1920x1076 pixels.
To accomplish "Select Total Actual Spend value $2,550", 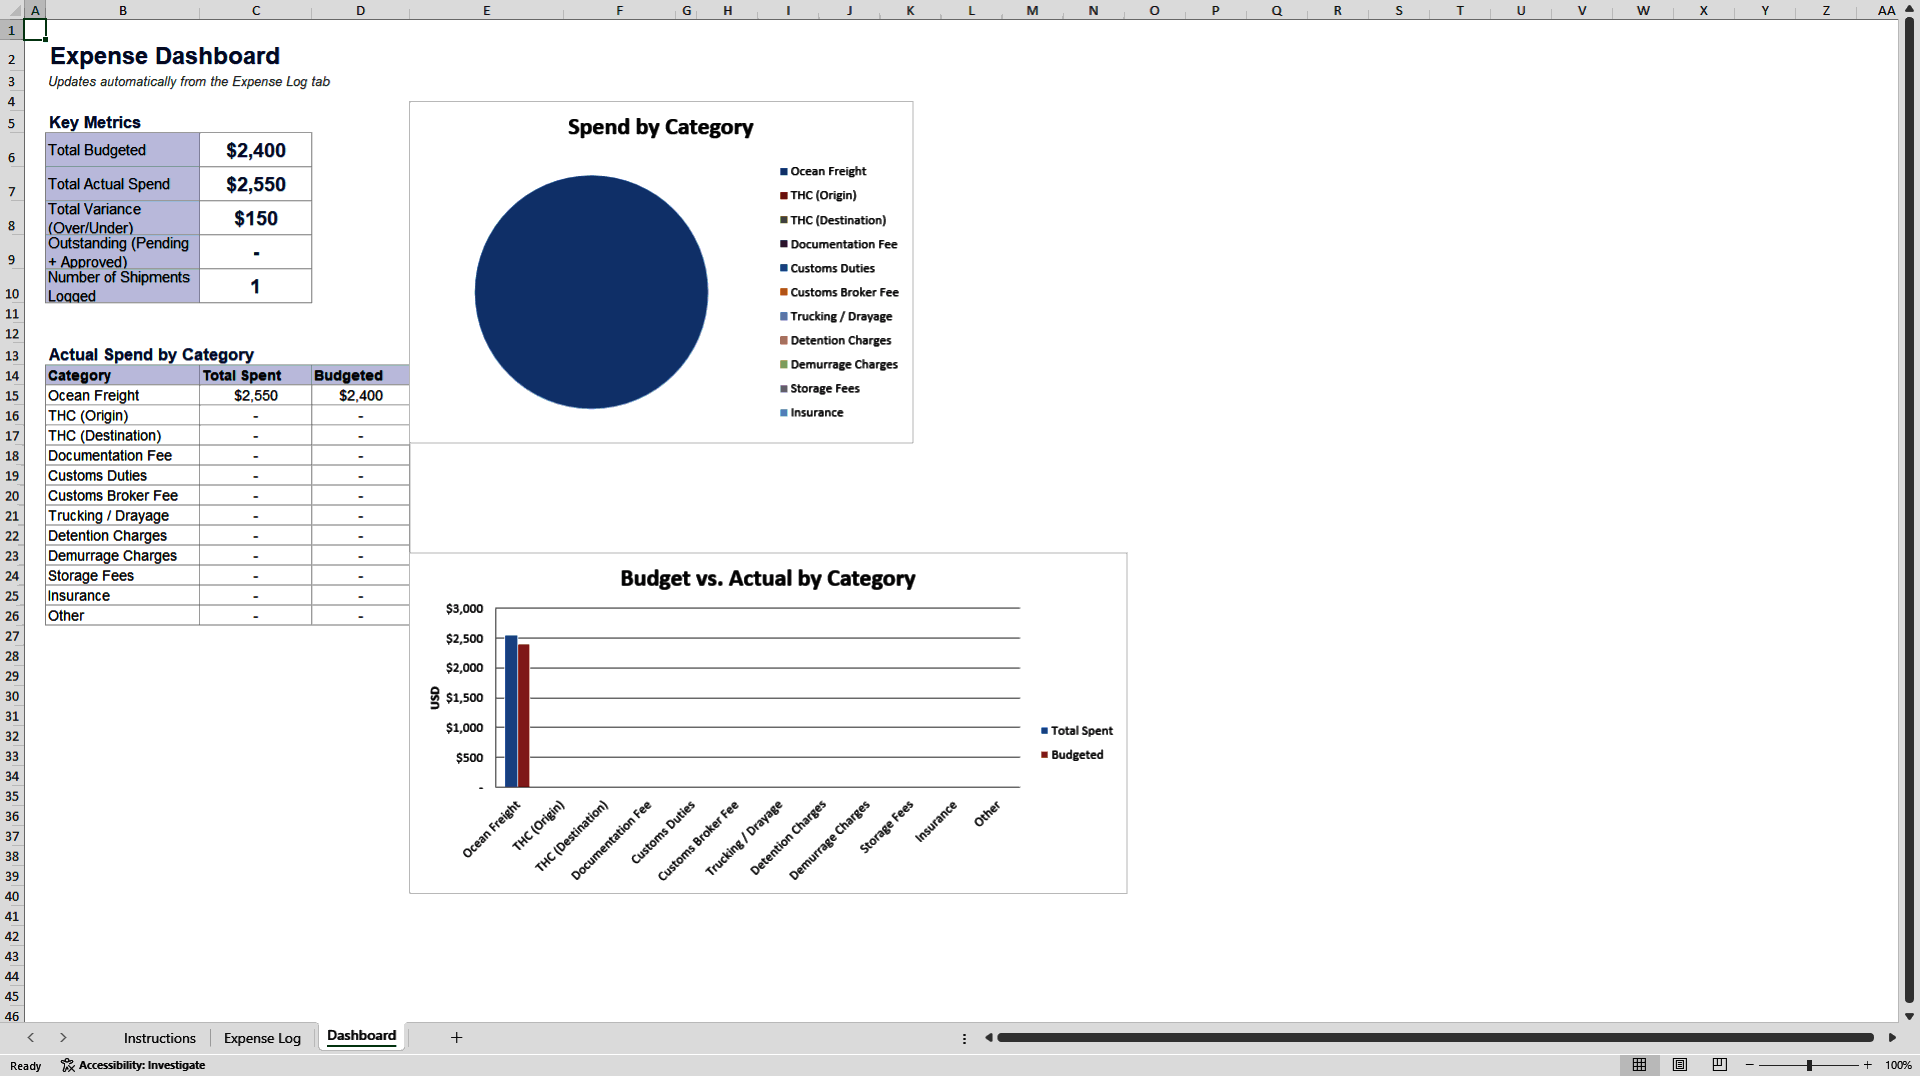I will tap(255, 184).
